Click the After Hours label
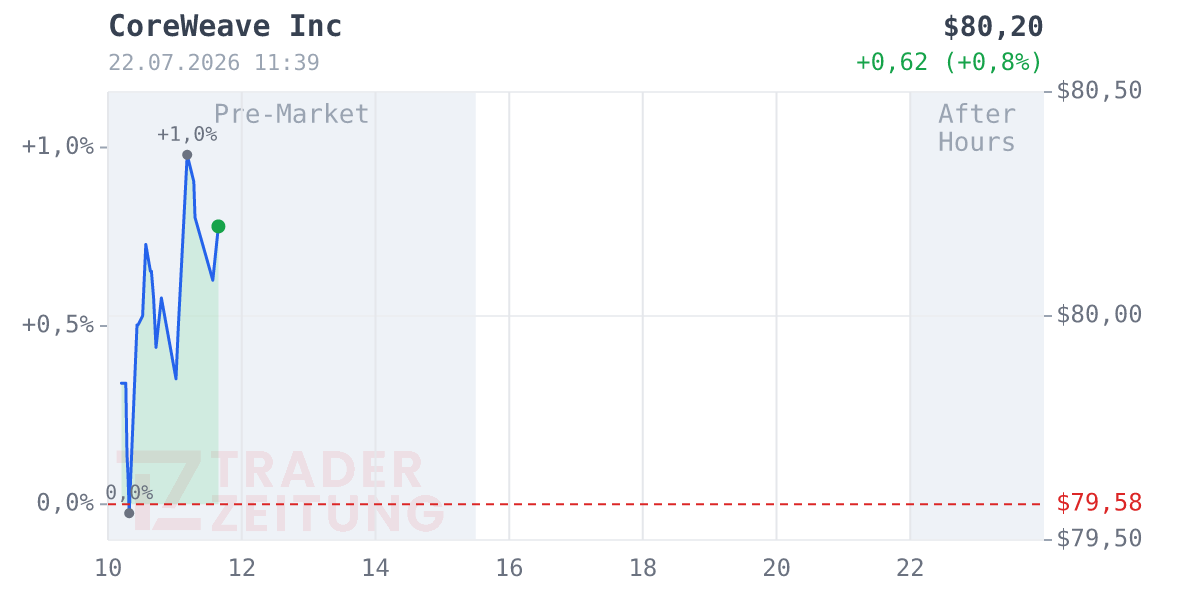This screenshot has height=600, width=1200. click(977, 128)
